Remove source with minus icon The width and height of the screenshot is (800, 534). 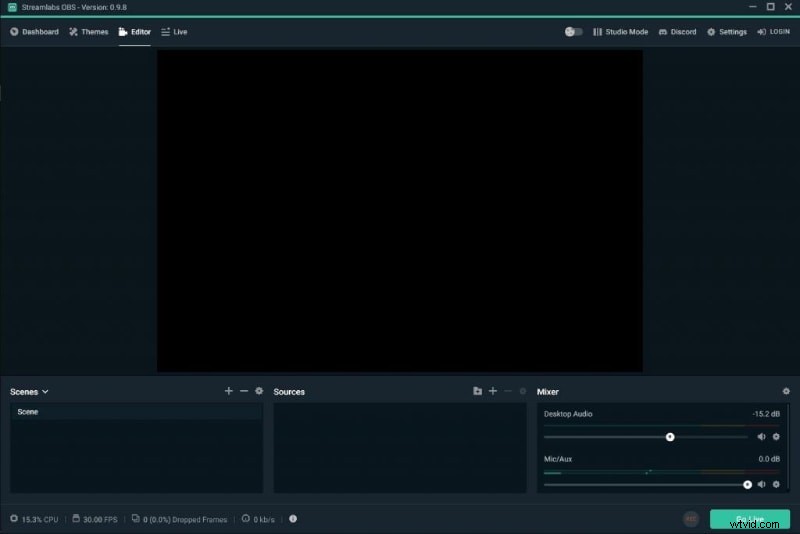point(508,391)
